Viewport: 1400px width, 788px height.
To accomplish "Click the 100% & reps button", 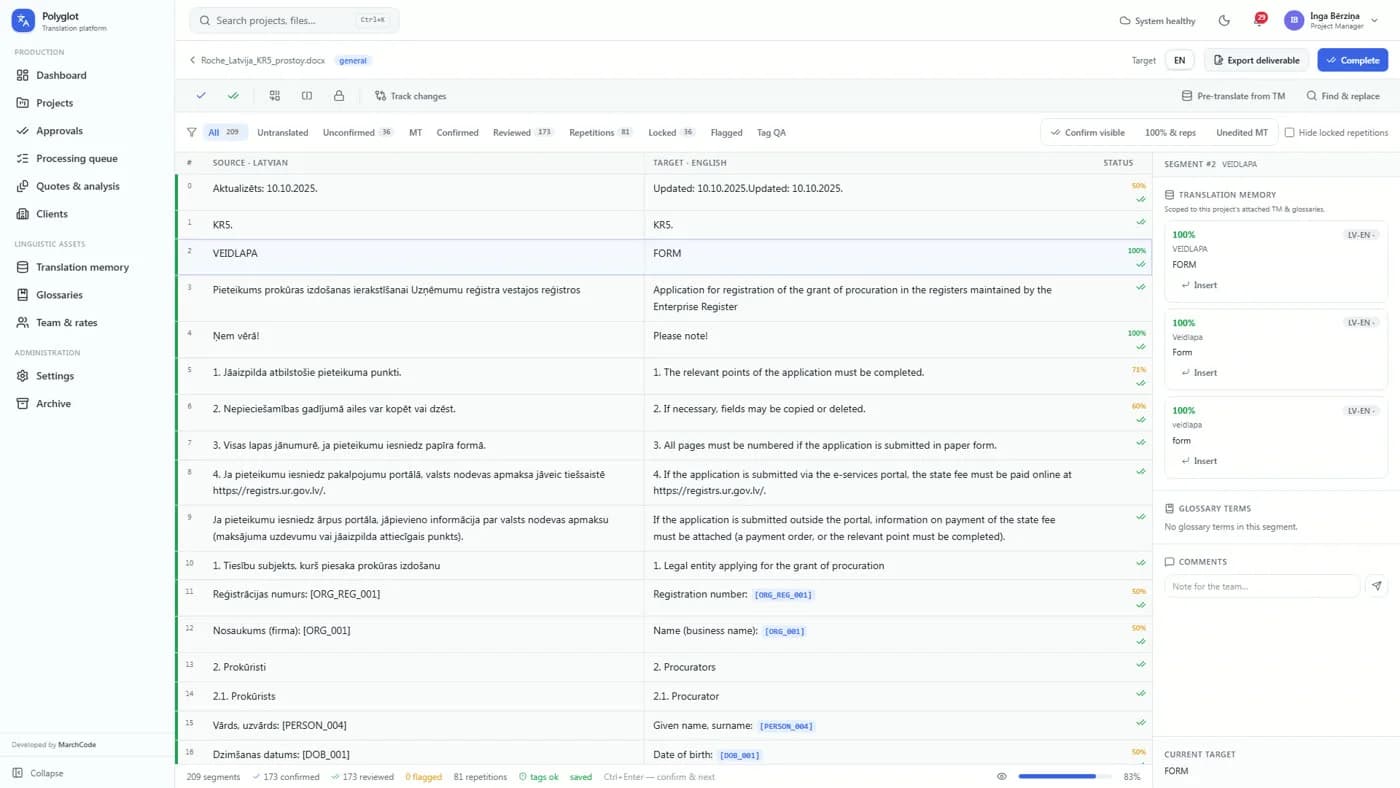I will [1170, 132].
